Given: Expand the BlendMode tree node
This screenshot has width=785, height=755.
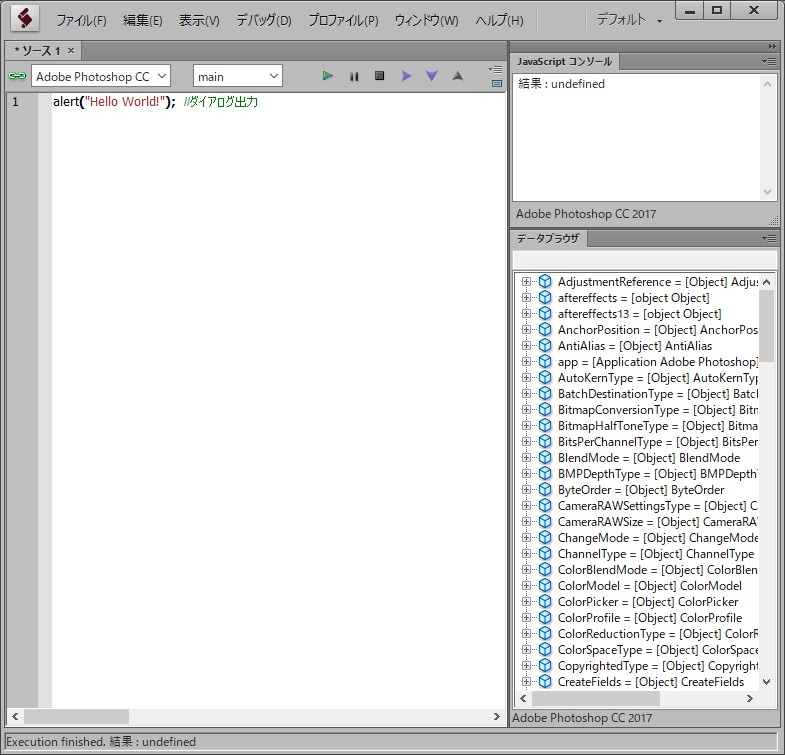Looking at the screenshot, I should [527, 458].
